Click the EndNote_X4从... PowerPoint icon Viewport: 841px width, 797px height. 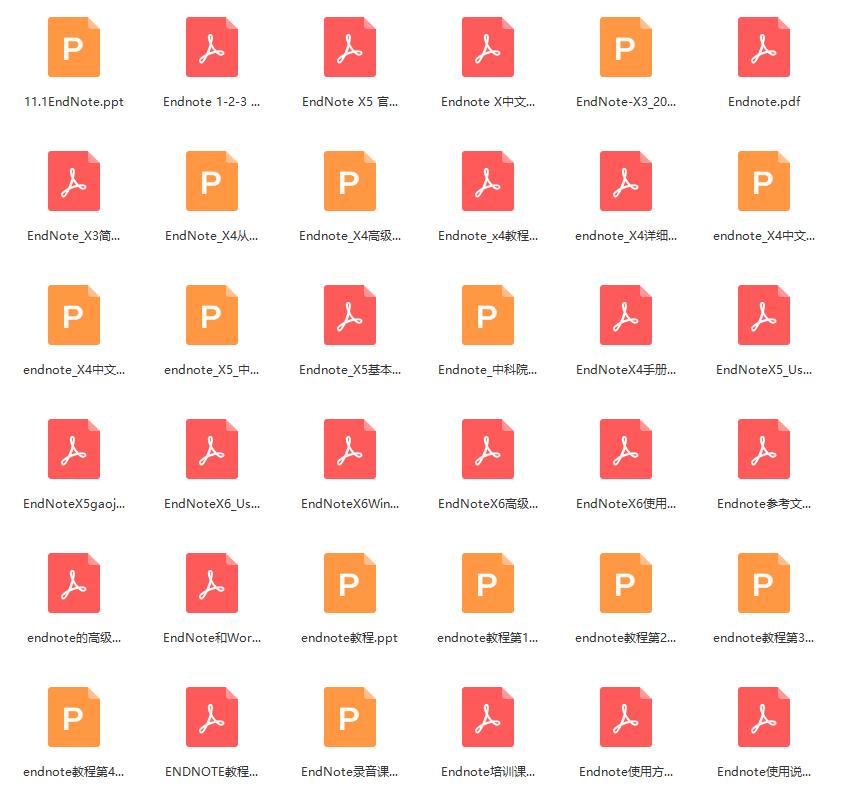click(212, 181)
